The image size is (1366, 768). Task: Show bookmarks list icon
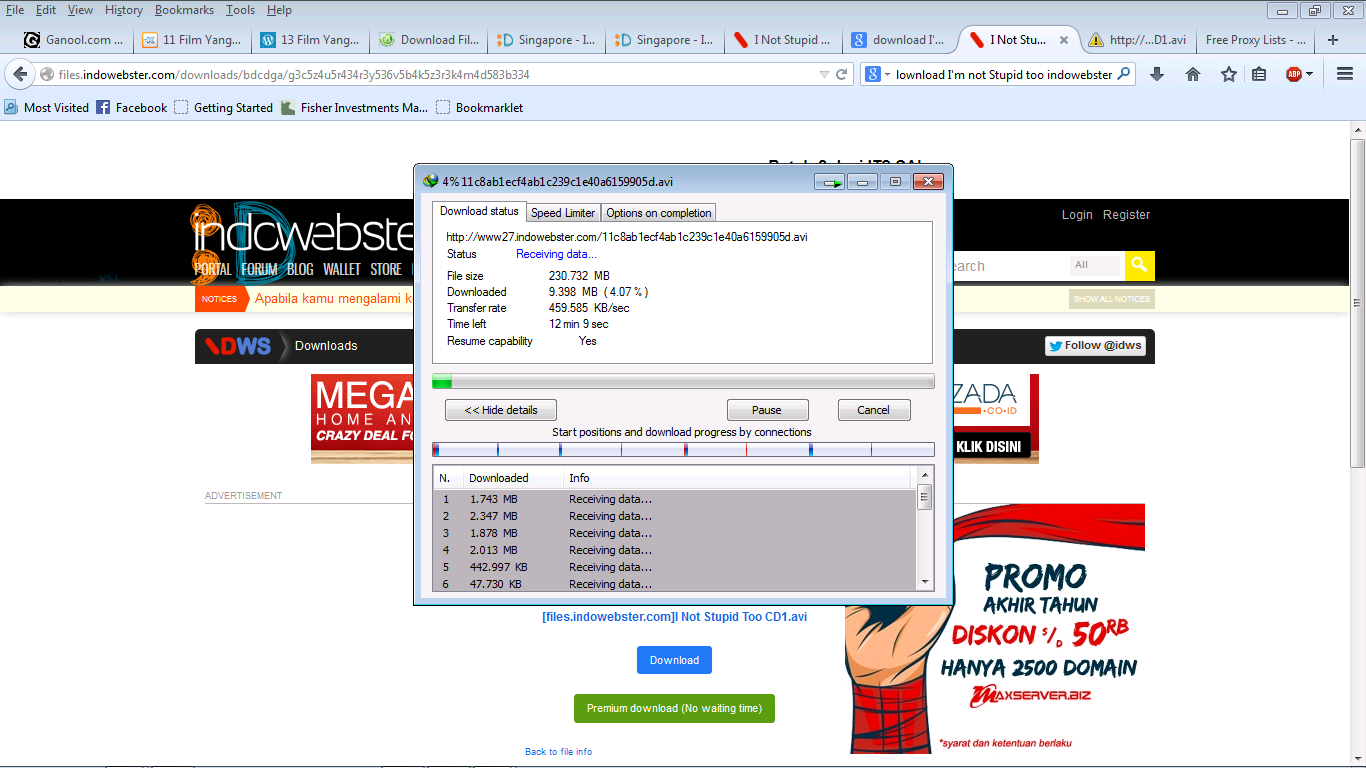coord(1259,74)
